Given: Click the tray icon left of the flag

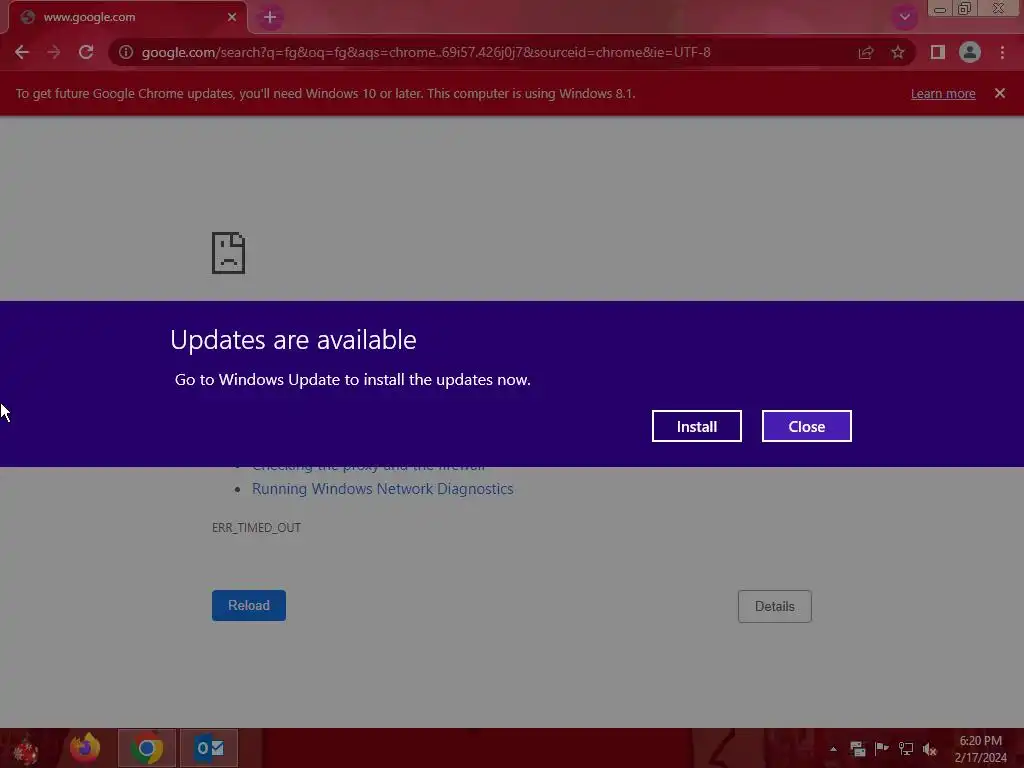Looking at the screenshot, I should coord(857,748).
